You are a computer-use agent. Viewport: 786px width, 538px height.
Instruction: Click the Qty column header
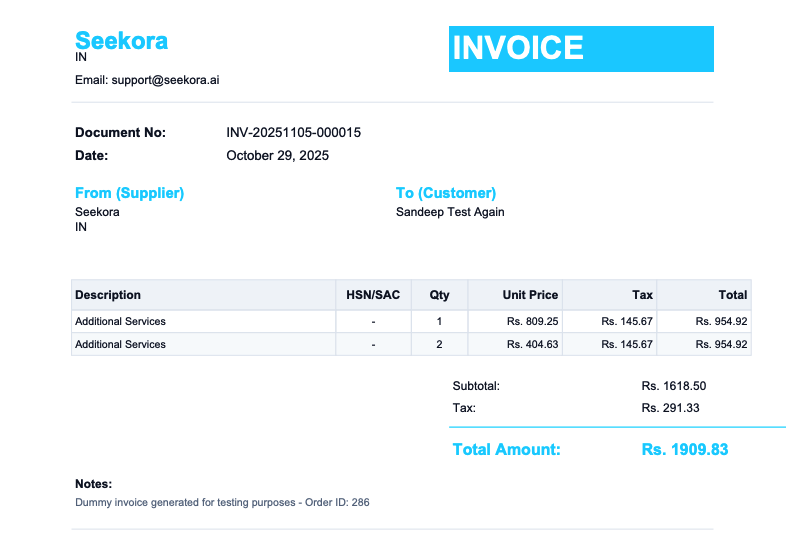[x=439, y=295]
